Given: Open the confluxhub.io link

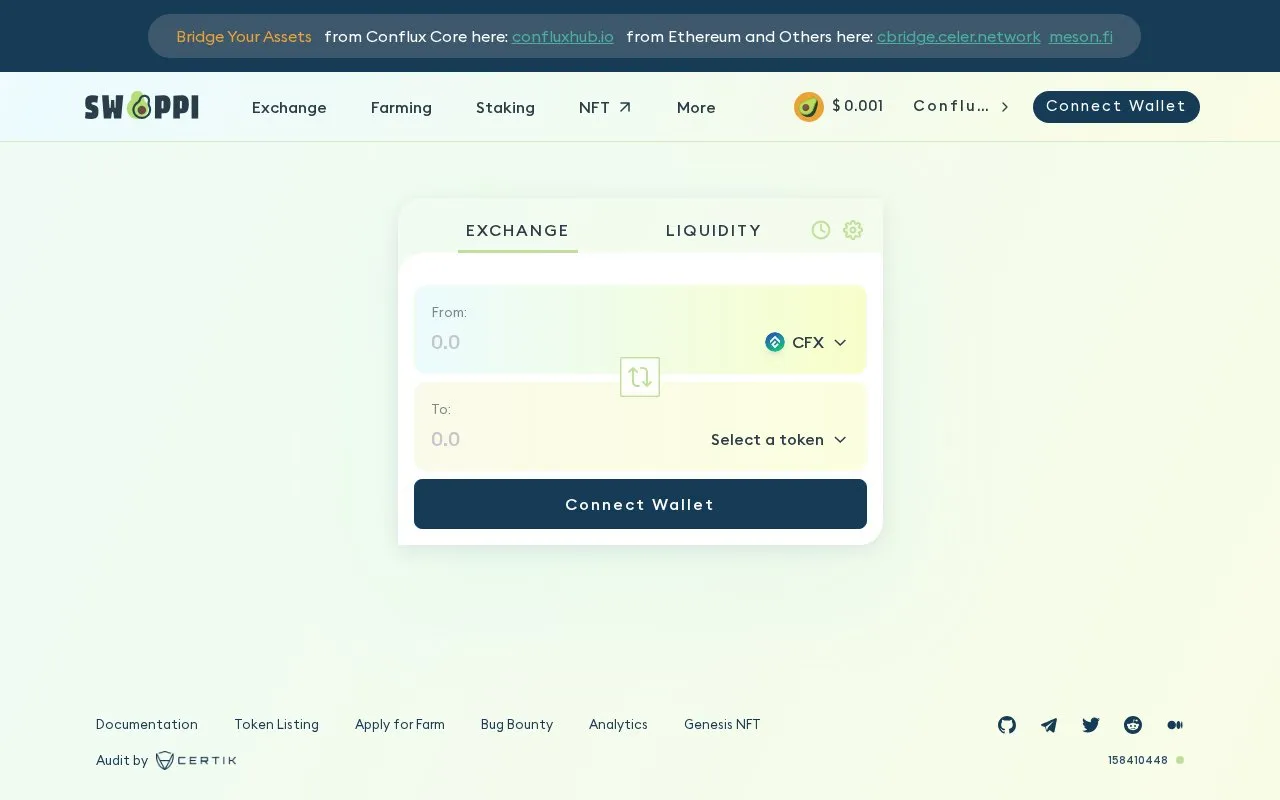Looking at the screenshot, I should (563, 37).
